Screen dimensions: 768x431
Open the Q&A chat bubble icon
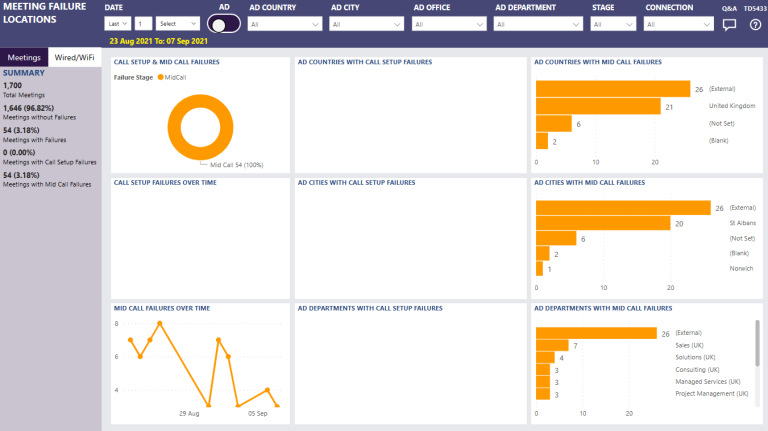tap(729, 25)
